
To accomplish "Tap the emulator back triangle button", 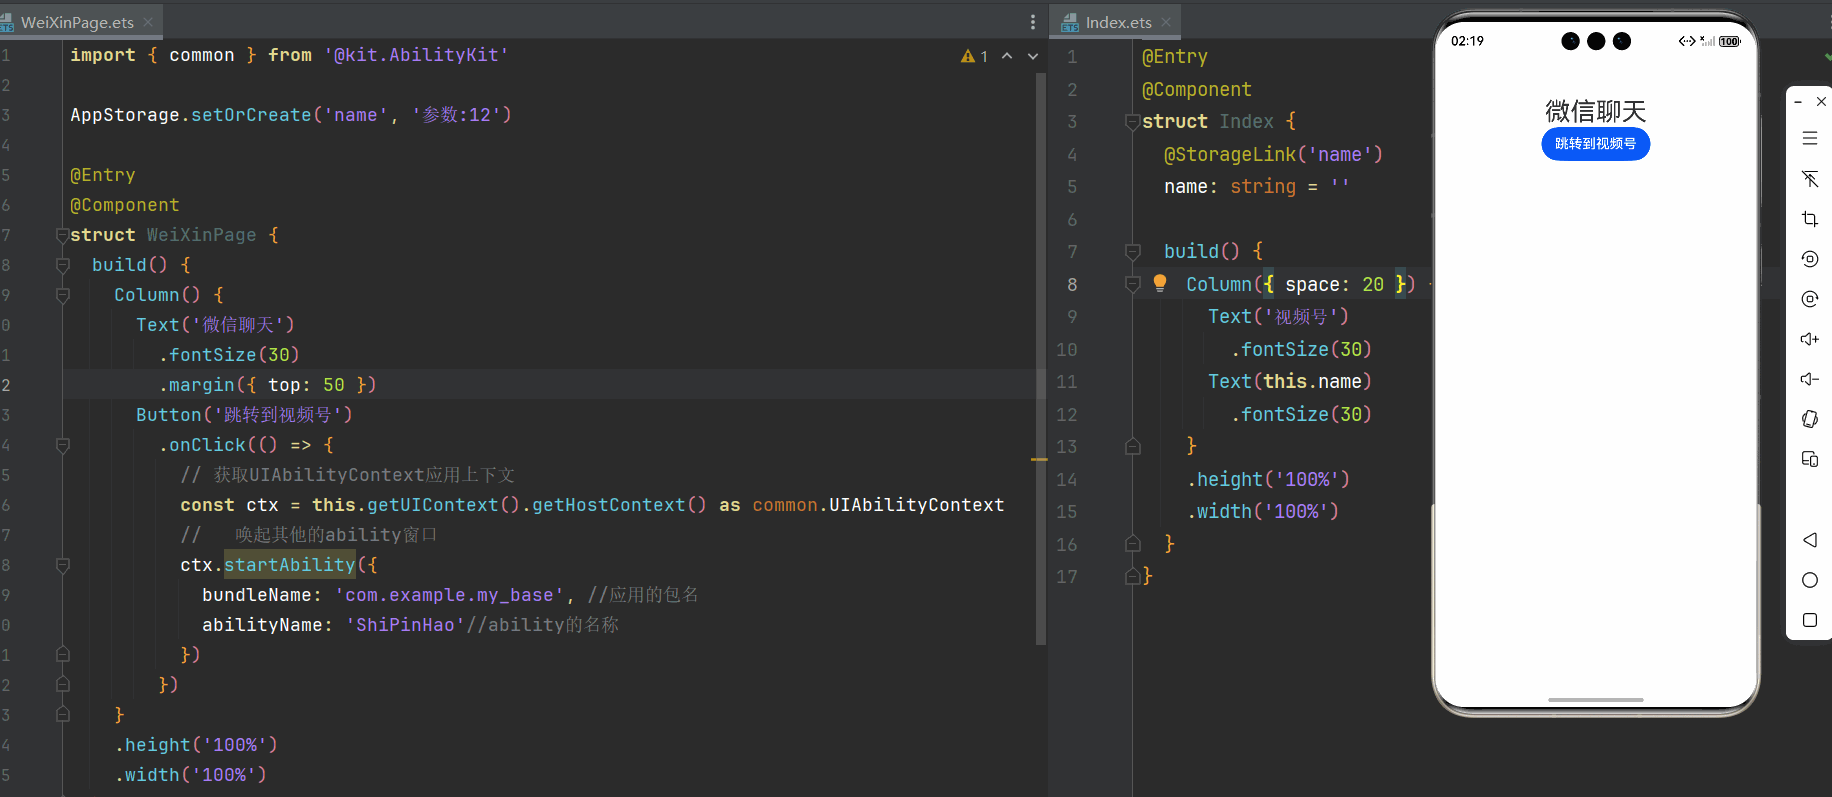I will pos(1809,540).
